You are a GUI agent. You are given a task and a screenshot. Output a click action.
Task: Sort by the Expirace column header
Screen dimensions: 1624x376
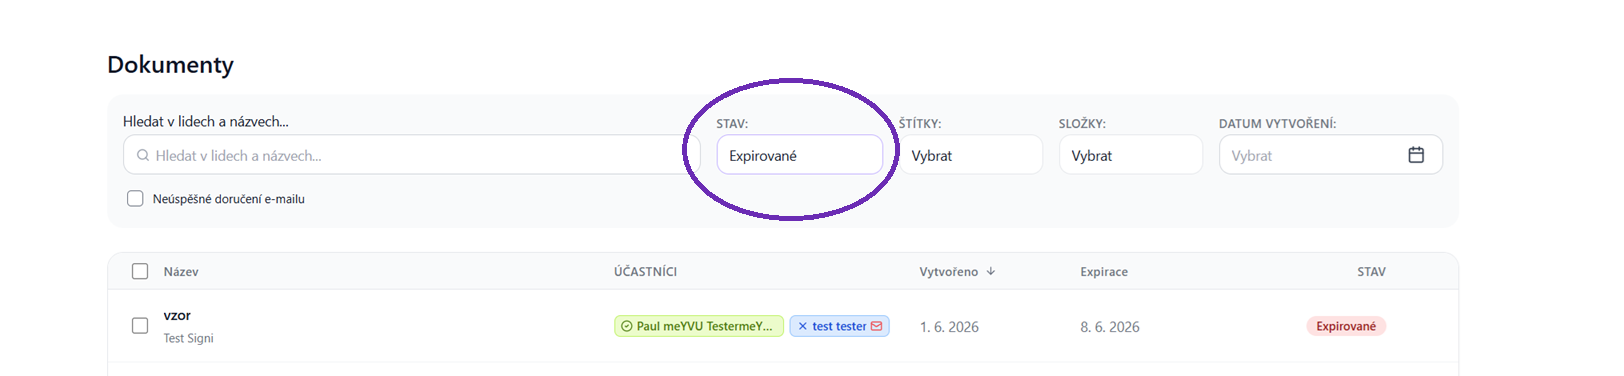(x=1104, y=272)
